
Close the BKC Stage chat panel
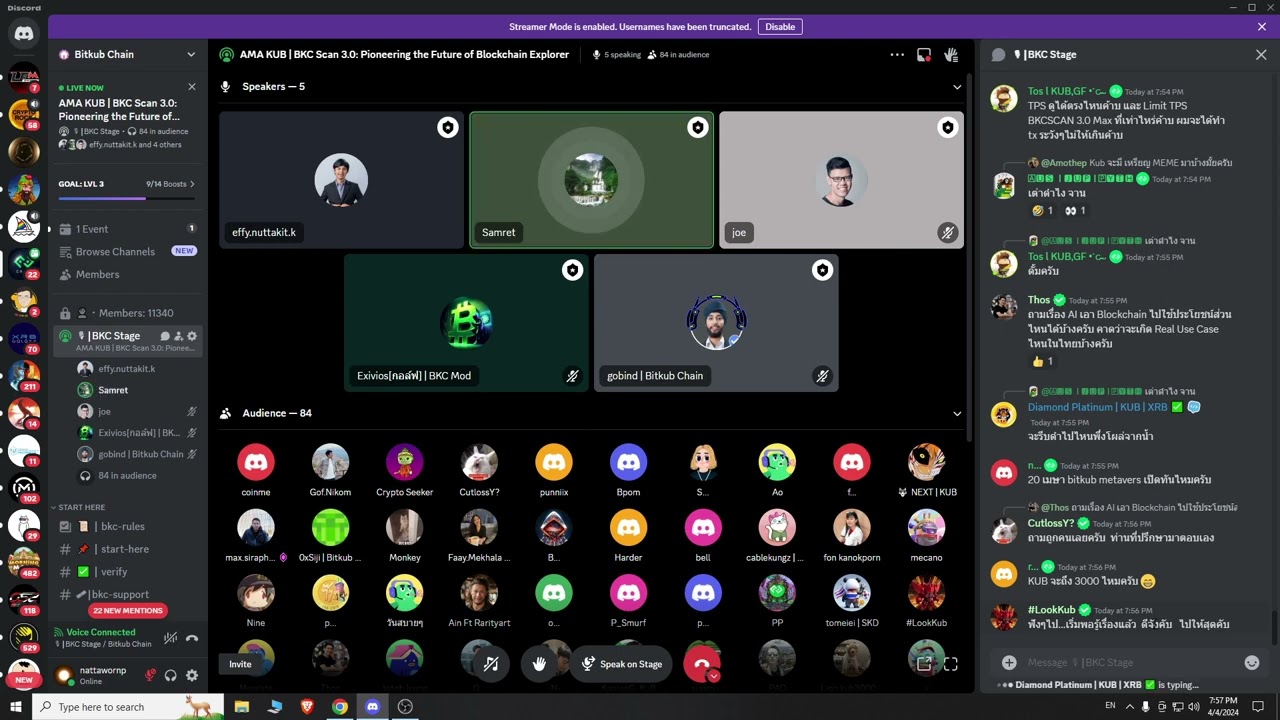1261,55
